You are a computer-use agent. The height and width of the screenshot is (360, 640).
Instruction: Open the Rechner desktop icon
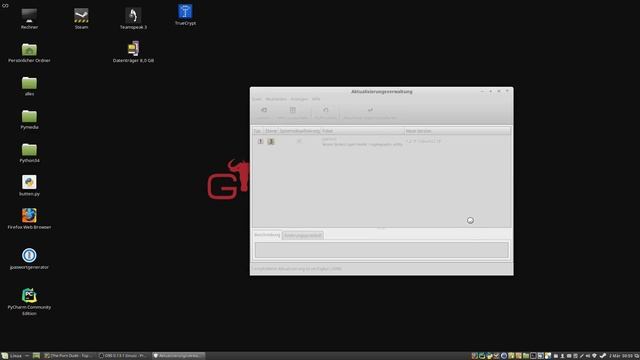(29, 19)
